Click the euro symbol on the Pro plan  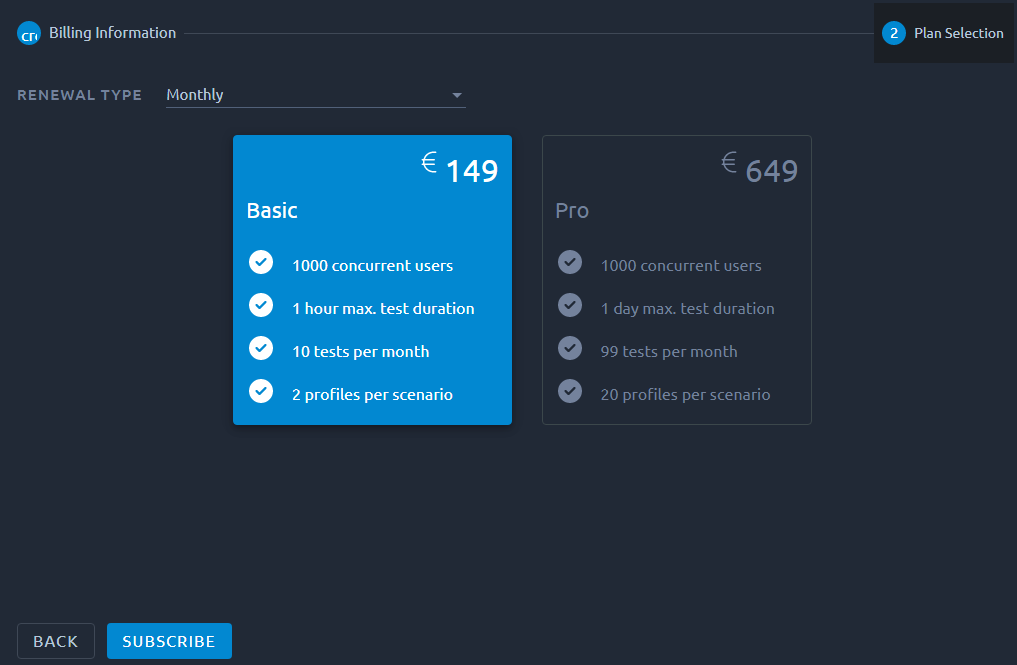click(x=729, y=162)
